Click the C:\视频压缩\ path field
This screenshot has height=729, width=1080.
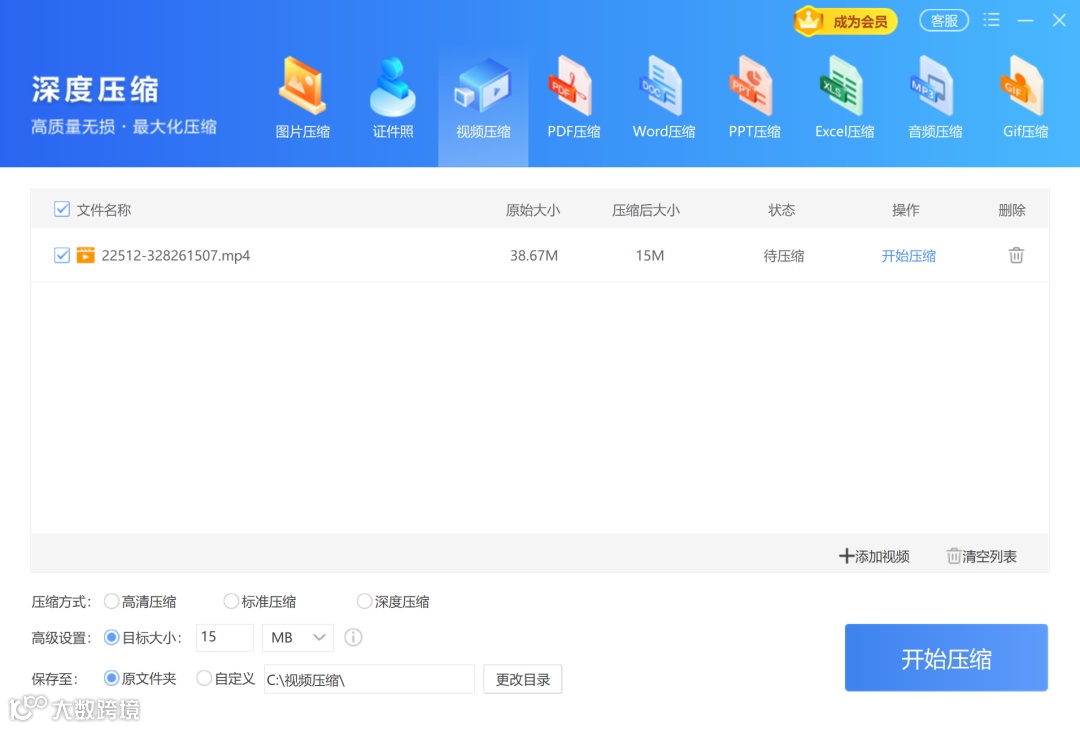(369, 679)
